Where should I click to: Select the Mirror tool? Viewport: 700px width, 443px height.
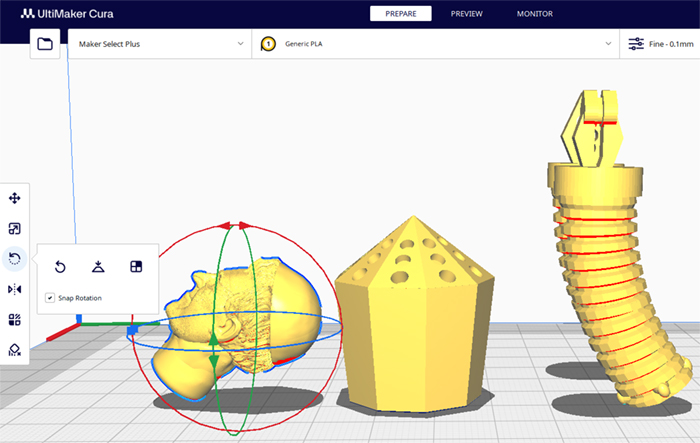(x=14, y=289)
